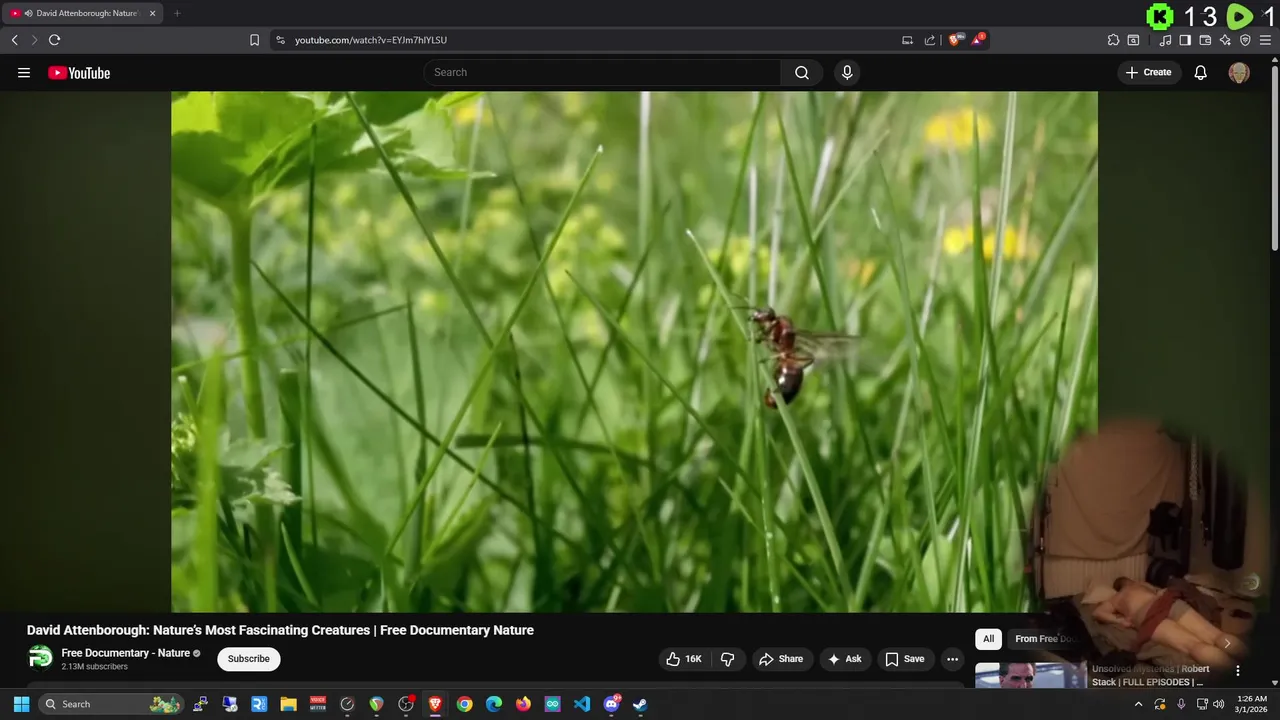Open Free Documentary - Nature channel link
Image resolution: width=1280 pixels, height=720 pixels.
coord(126,653)
